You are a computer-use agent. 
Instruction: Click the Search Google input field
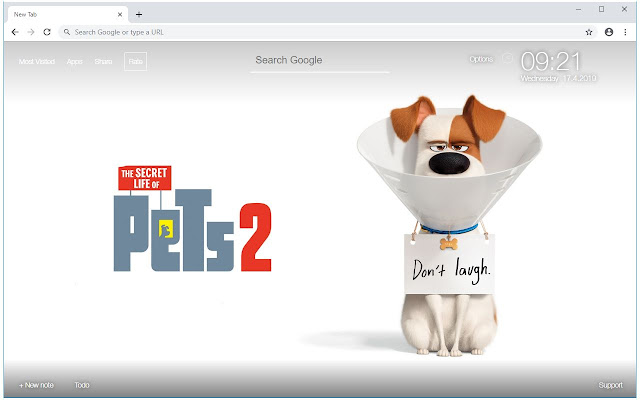coord(320,60)
